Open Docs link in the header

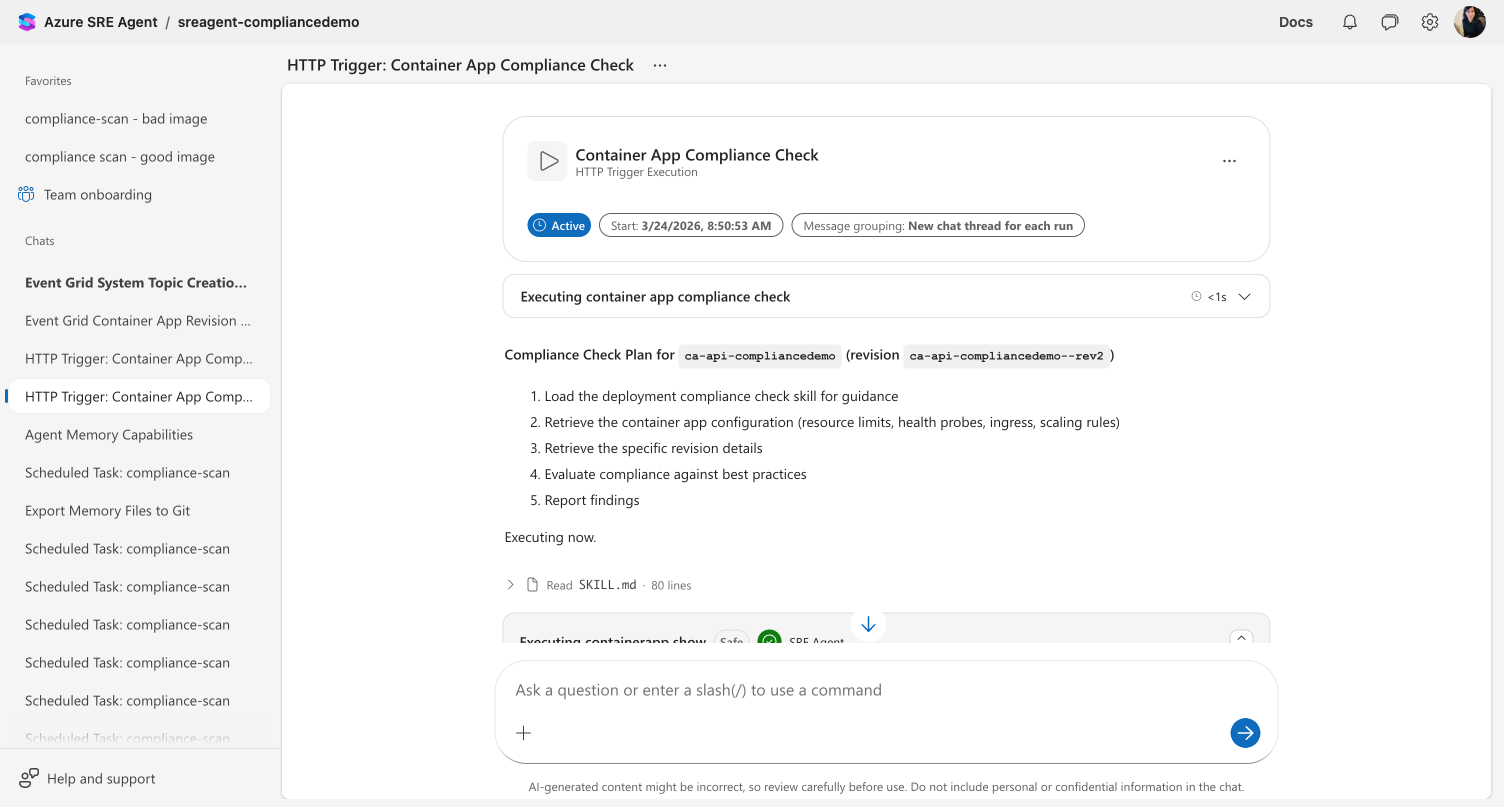click(x=1296, y=22)
